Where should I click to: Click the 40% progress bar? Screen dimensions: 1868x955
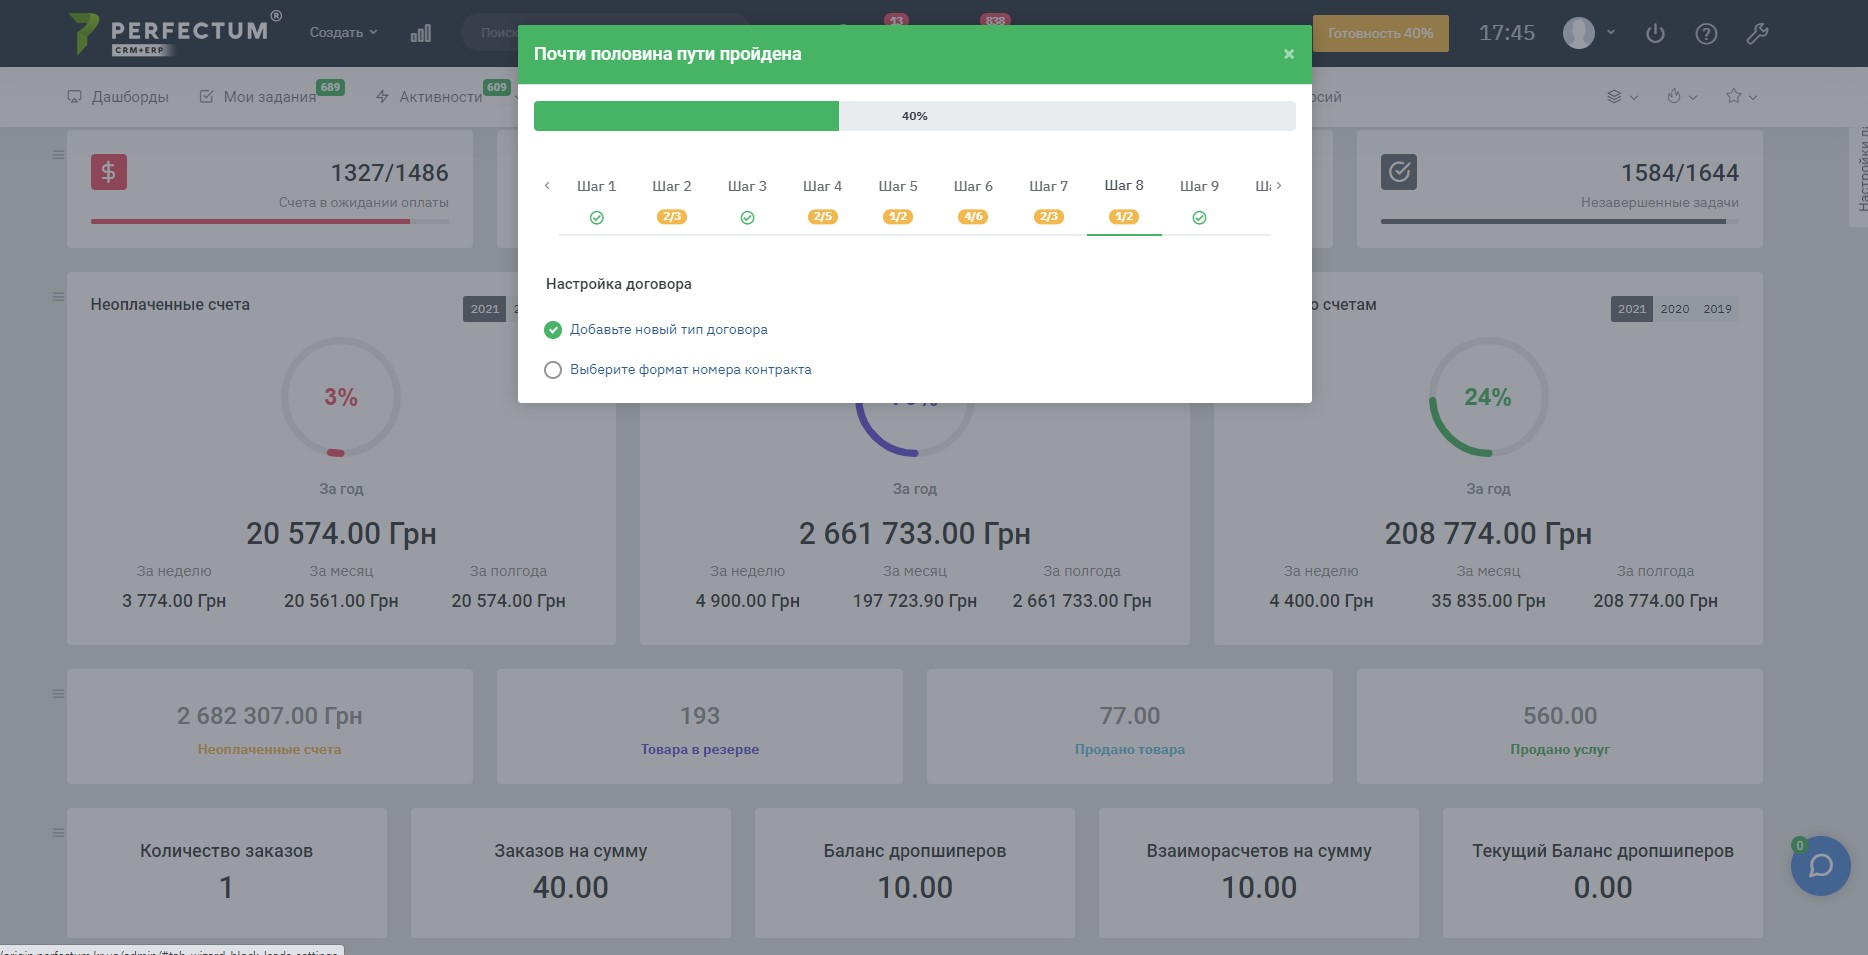click(x=914, y=116)
